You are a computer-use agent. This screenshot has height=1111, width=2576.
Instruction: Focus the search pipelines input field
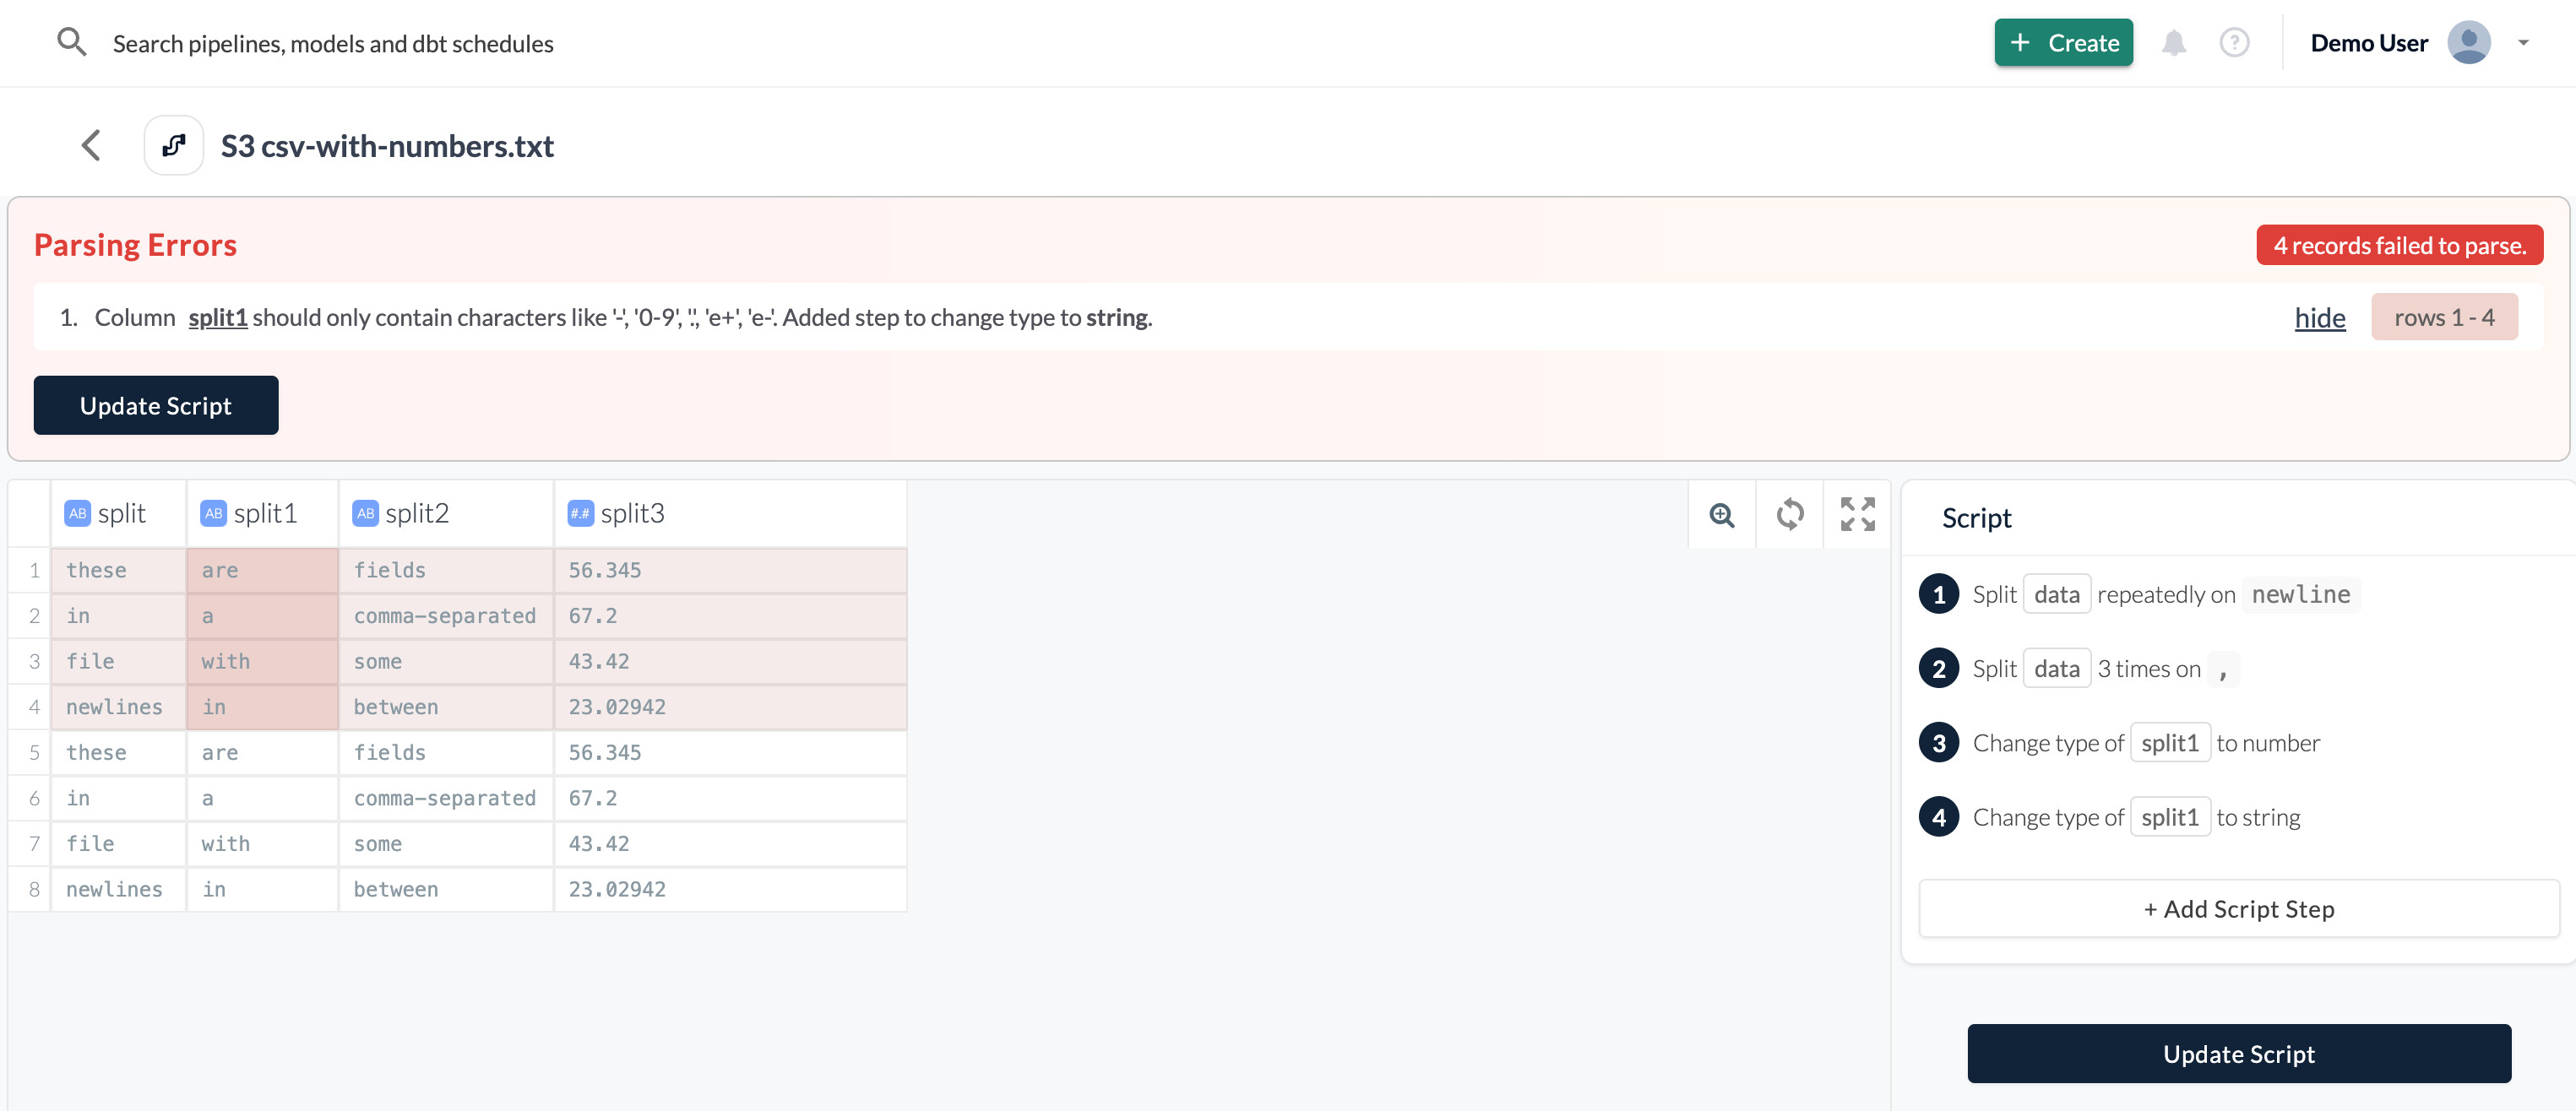click(x=333, y=43)
